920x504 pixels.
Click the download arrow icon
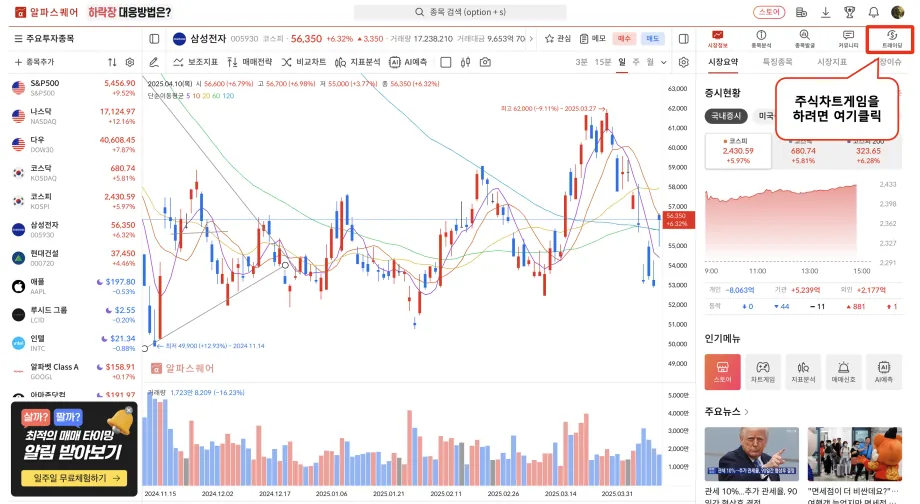click(826, 12)
